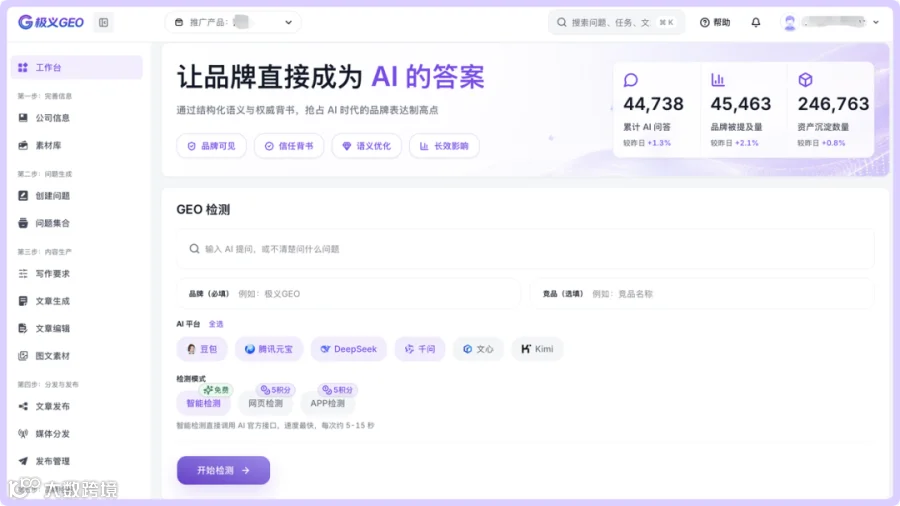Open 发布管理 in sidebar

(77, 461)
